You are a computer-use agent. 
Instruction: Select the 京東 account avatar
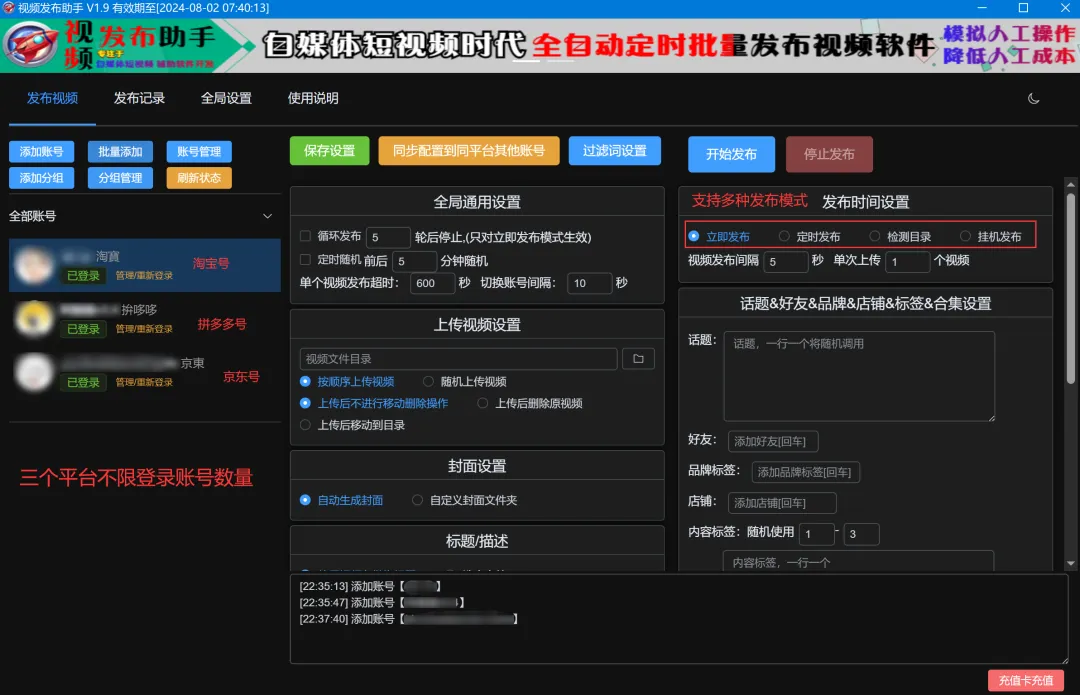[34, 372]
